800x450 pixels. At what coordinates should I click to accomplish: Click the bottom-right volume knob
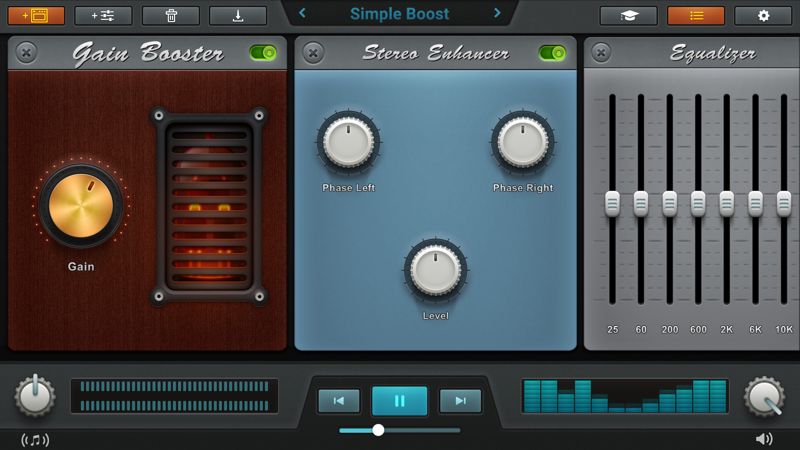click(764, 396)
